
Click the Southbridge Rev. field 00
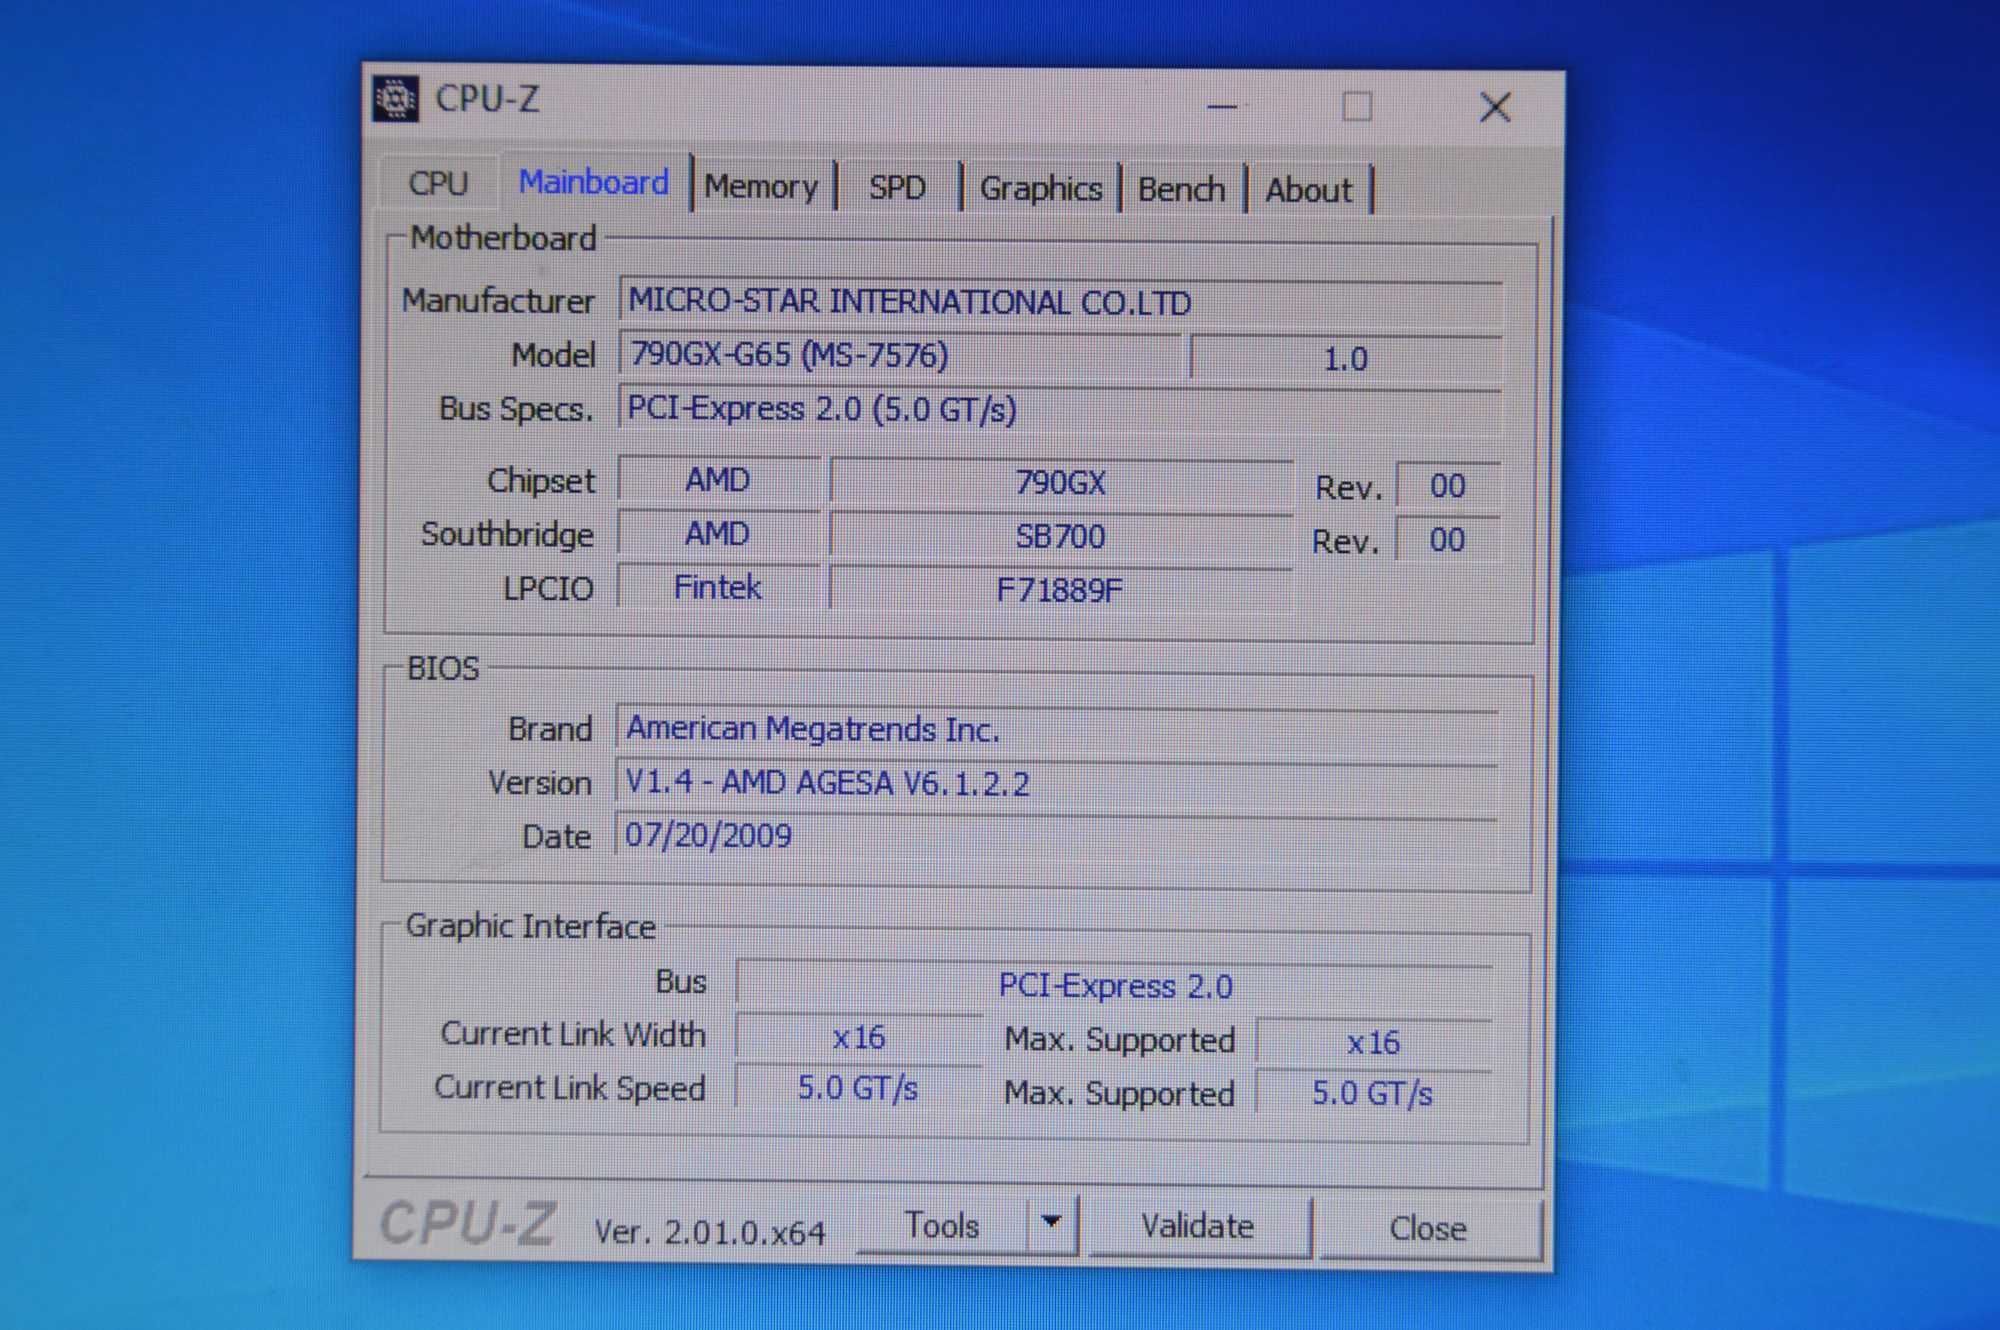[x=1447, y=540]
